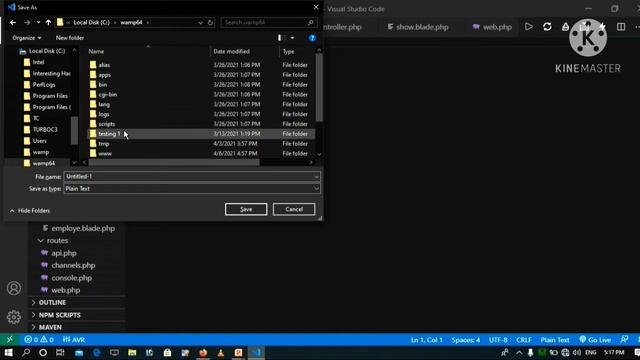The image size is (640, 360).
Task: Open web.php in VS Code explorer
Action: 65,290
